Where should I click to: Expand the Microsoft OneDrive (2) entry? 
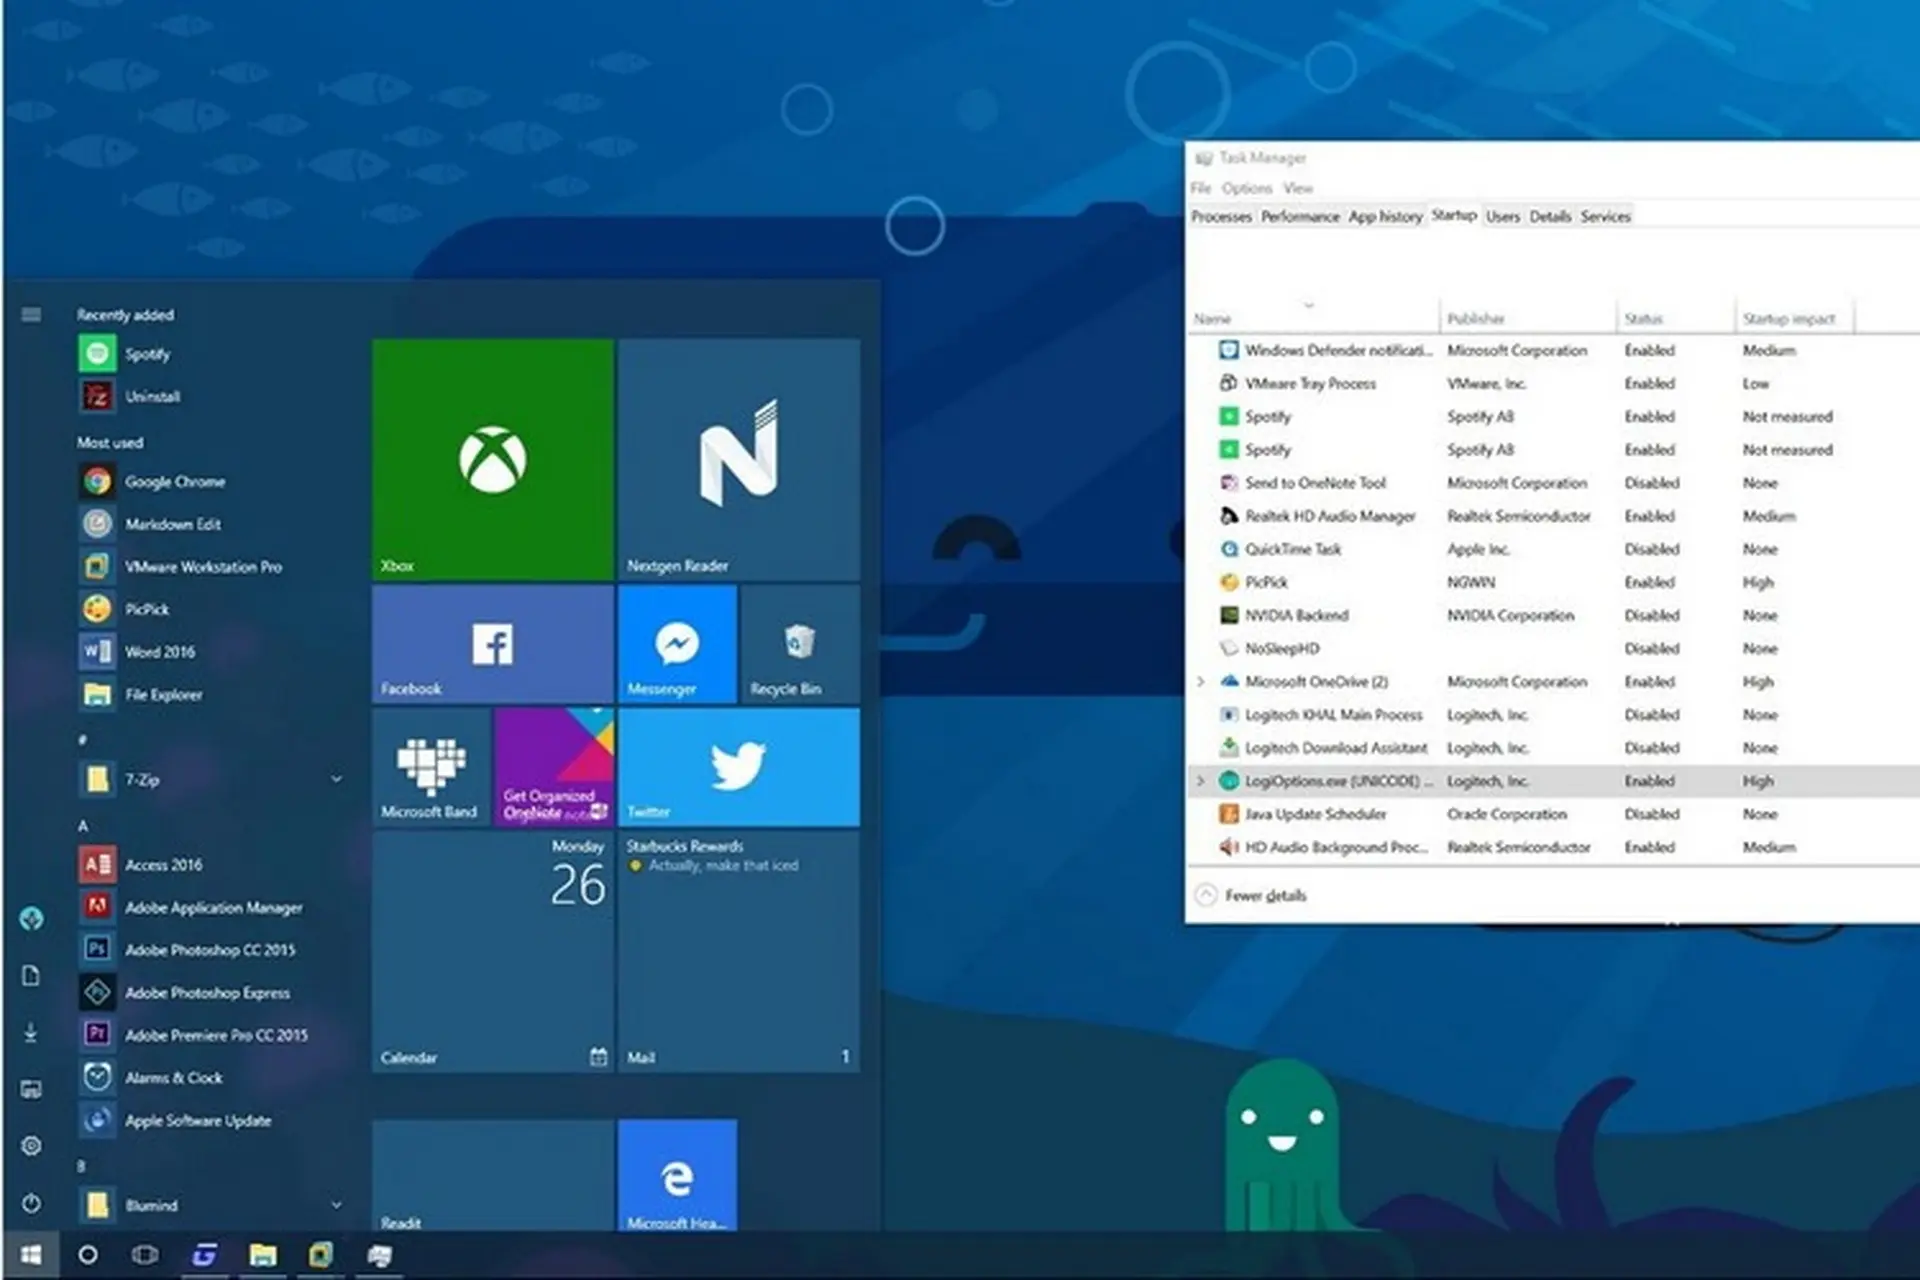(1201, 681)
